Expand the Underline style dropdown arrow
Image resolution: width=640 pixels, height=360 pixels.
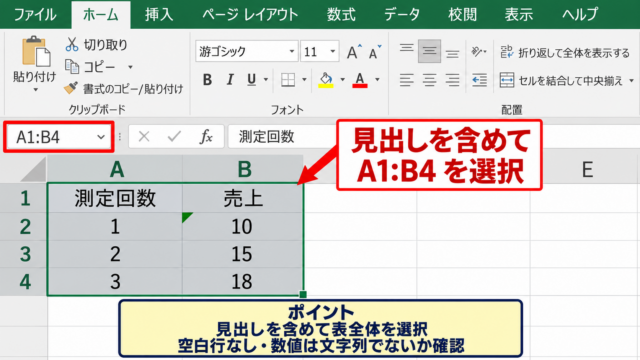(266, 80)
